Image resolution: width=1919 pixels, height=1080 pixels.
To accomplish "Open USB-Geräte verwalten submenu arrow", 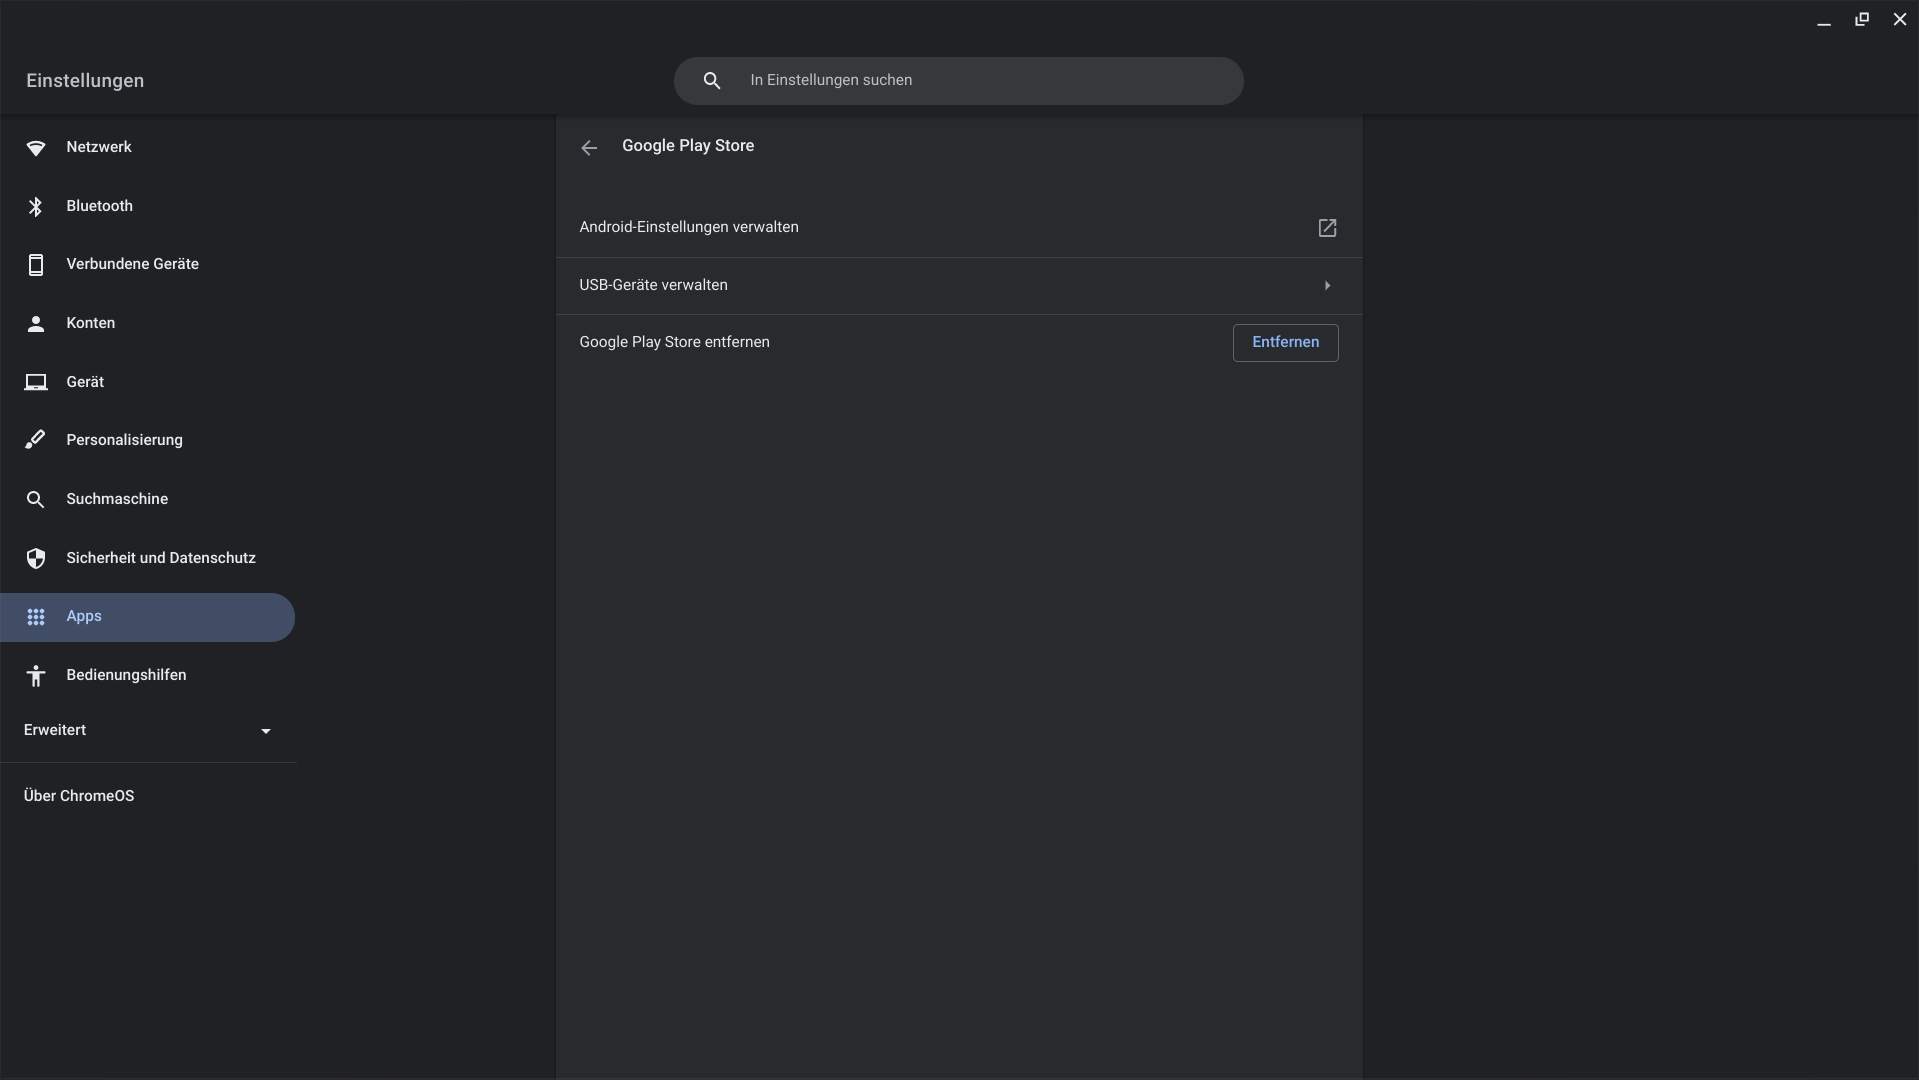I will click(x=1327, y=286).
